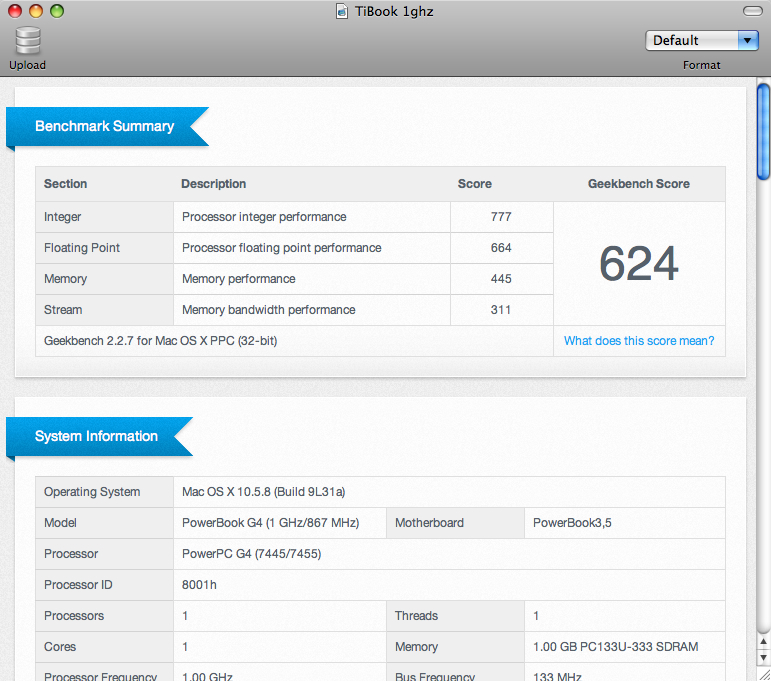Click the "Geekbench Score" column header

pyautogui.click(x=639, y=184)
